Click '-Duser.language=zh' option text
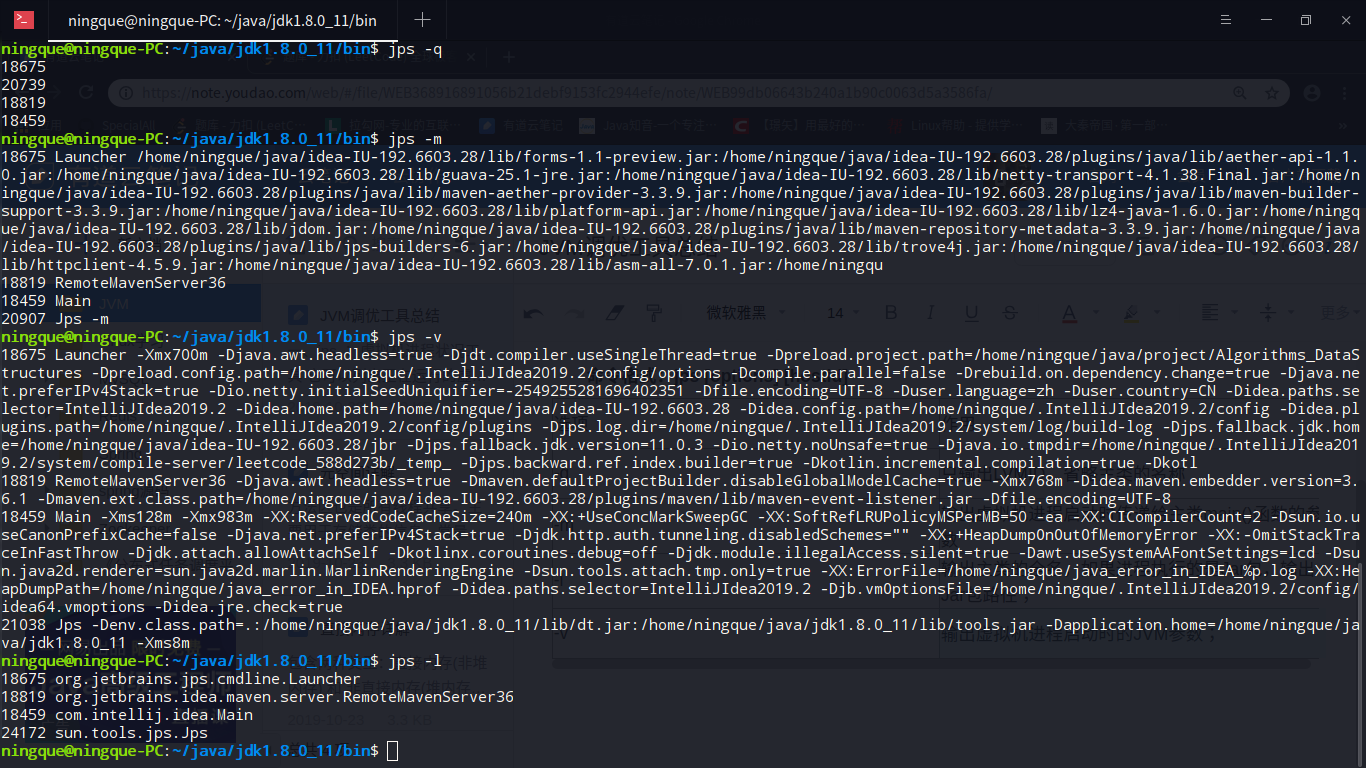 click(971, 391)
